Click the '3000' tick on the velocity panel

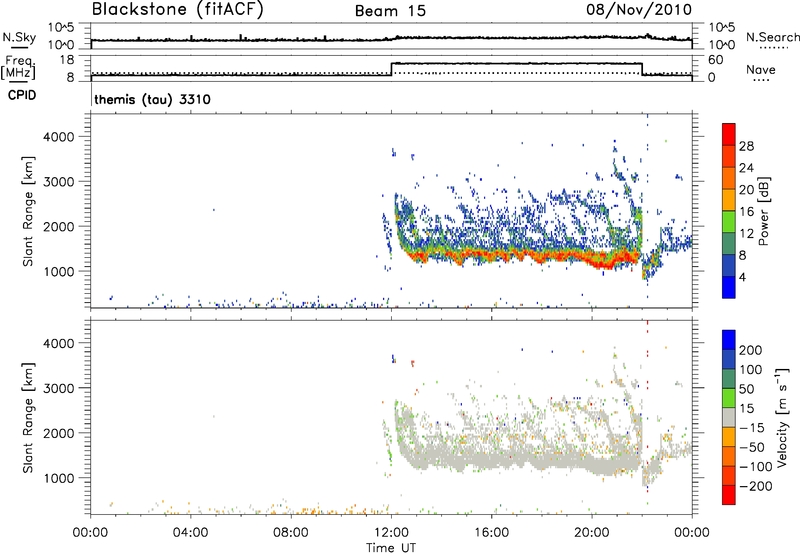pyautogui.click(x=58, y=388)
